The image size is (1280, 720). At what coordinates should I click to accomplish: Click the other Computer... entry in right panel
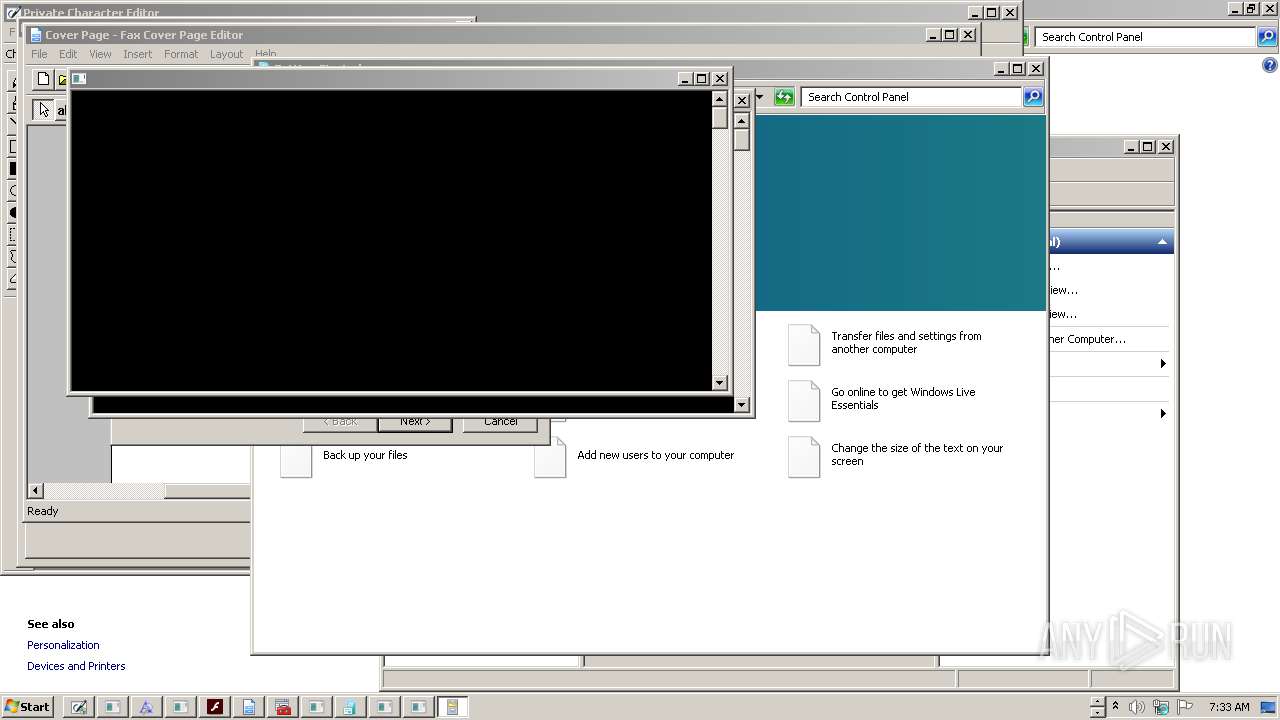[x=1087, y=339]
